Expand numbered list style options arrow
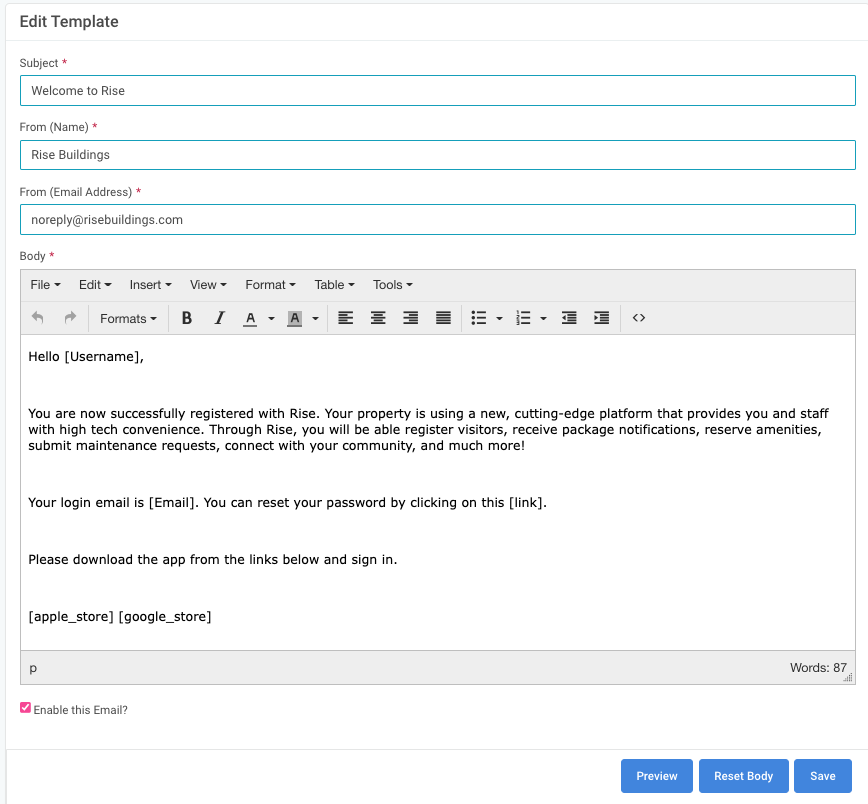This screenshot has width=868, height=804. [544, 318]
